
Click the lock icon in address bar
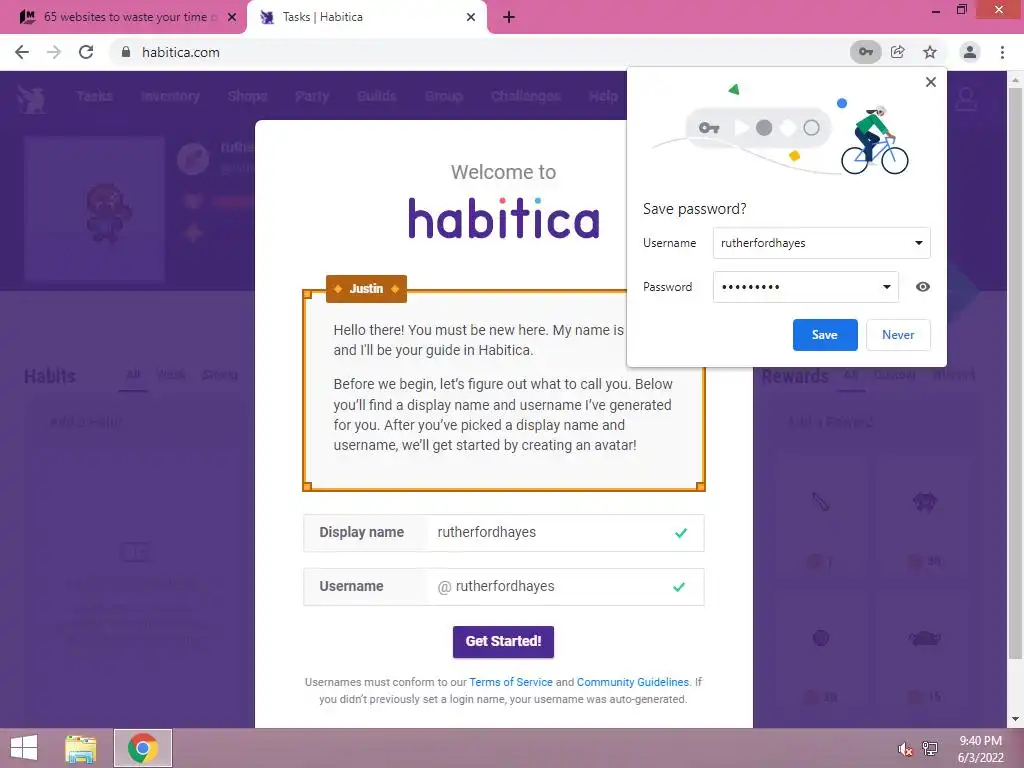(x=126, y=52)
